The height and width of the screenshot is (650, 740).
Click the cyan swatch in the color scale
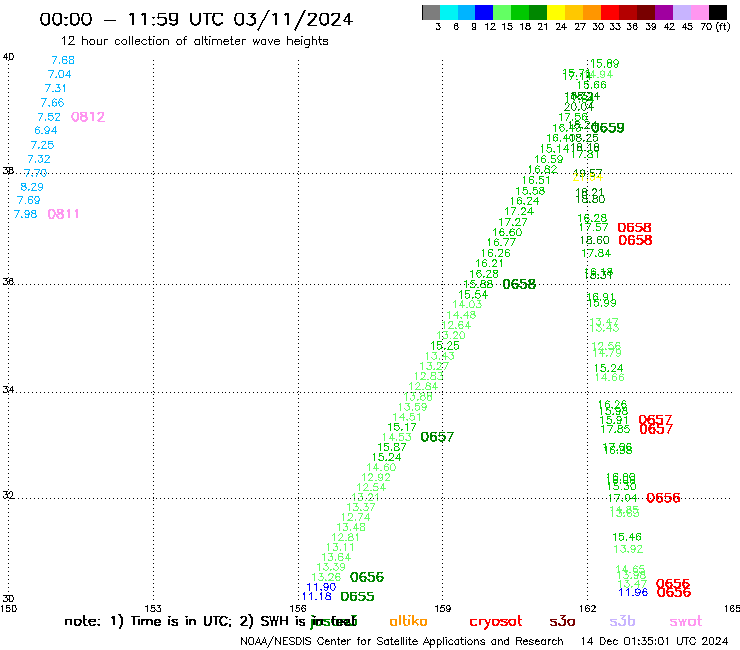tap(449, 12)
